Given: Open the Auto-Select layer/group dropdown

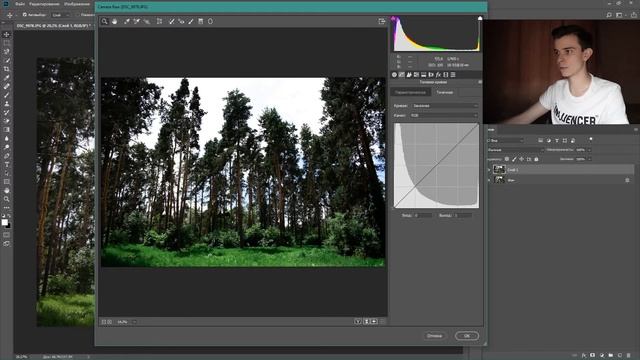Looking at the screenshot, I should tap(61, 15).
